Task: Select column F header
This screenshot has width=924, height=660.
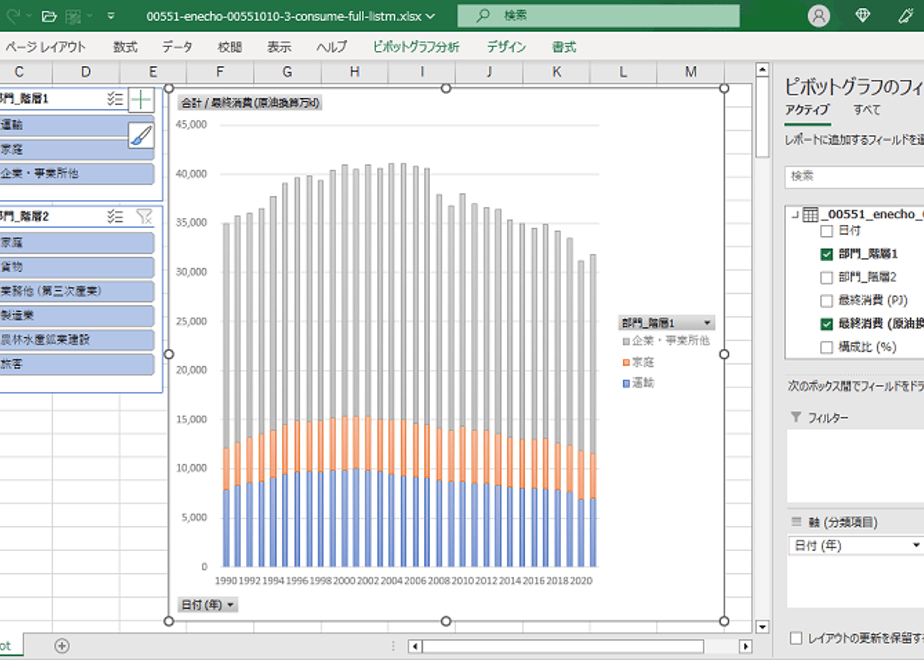Action: click(220, 72)
